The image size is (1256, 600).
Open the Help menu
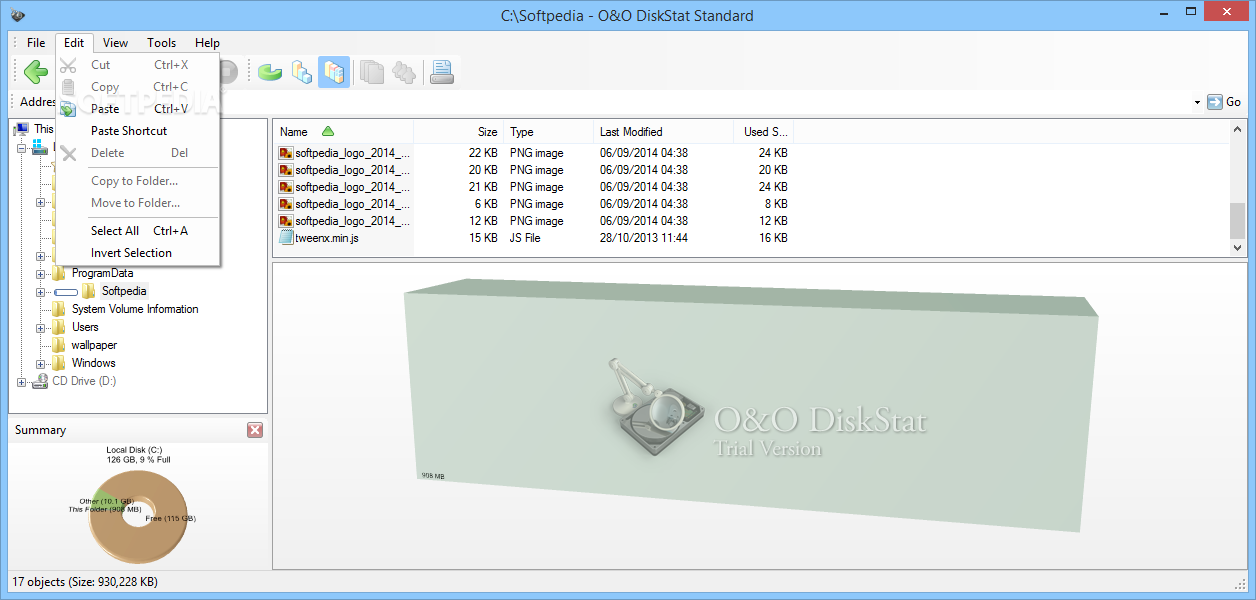coord(207,43)
